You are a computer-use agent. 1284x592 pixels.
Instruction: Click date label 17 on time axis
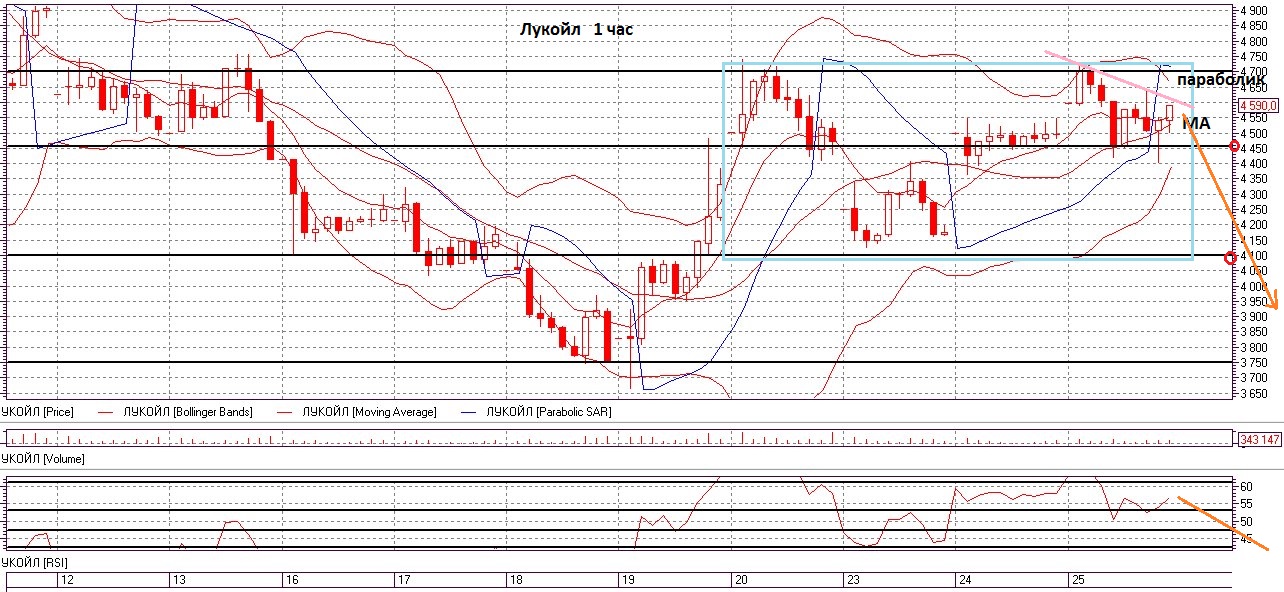[x=403, y=580]
